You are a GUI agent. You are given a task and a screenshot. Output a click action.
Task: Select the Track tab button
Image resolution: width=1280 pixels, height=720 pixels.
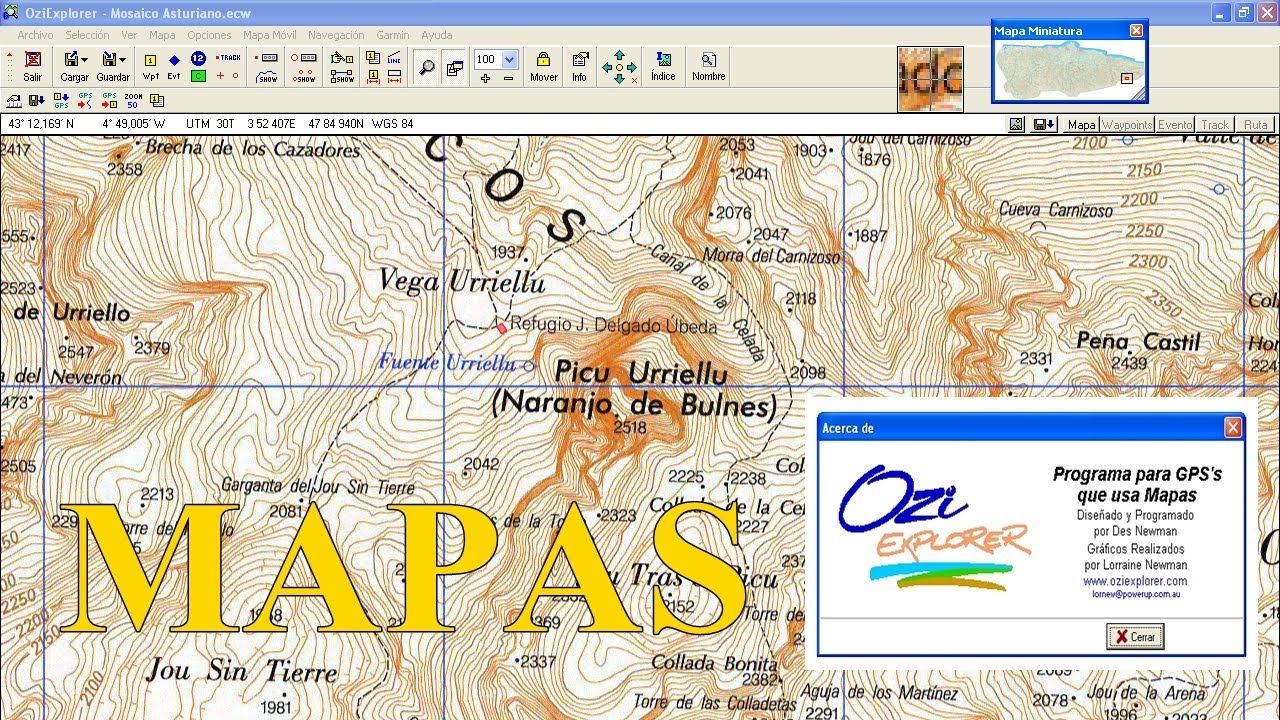(1215, 125)
